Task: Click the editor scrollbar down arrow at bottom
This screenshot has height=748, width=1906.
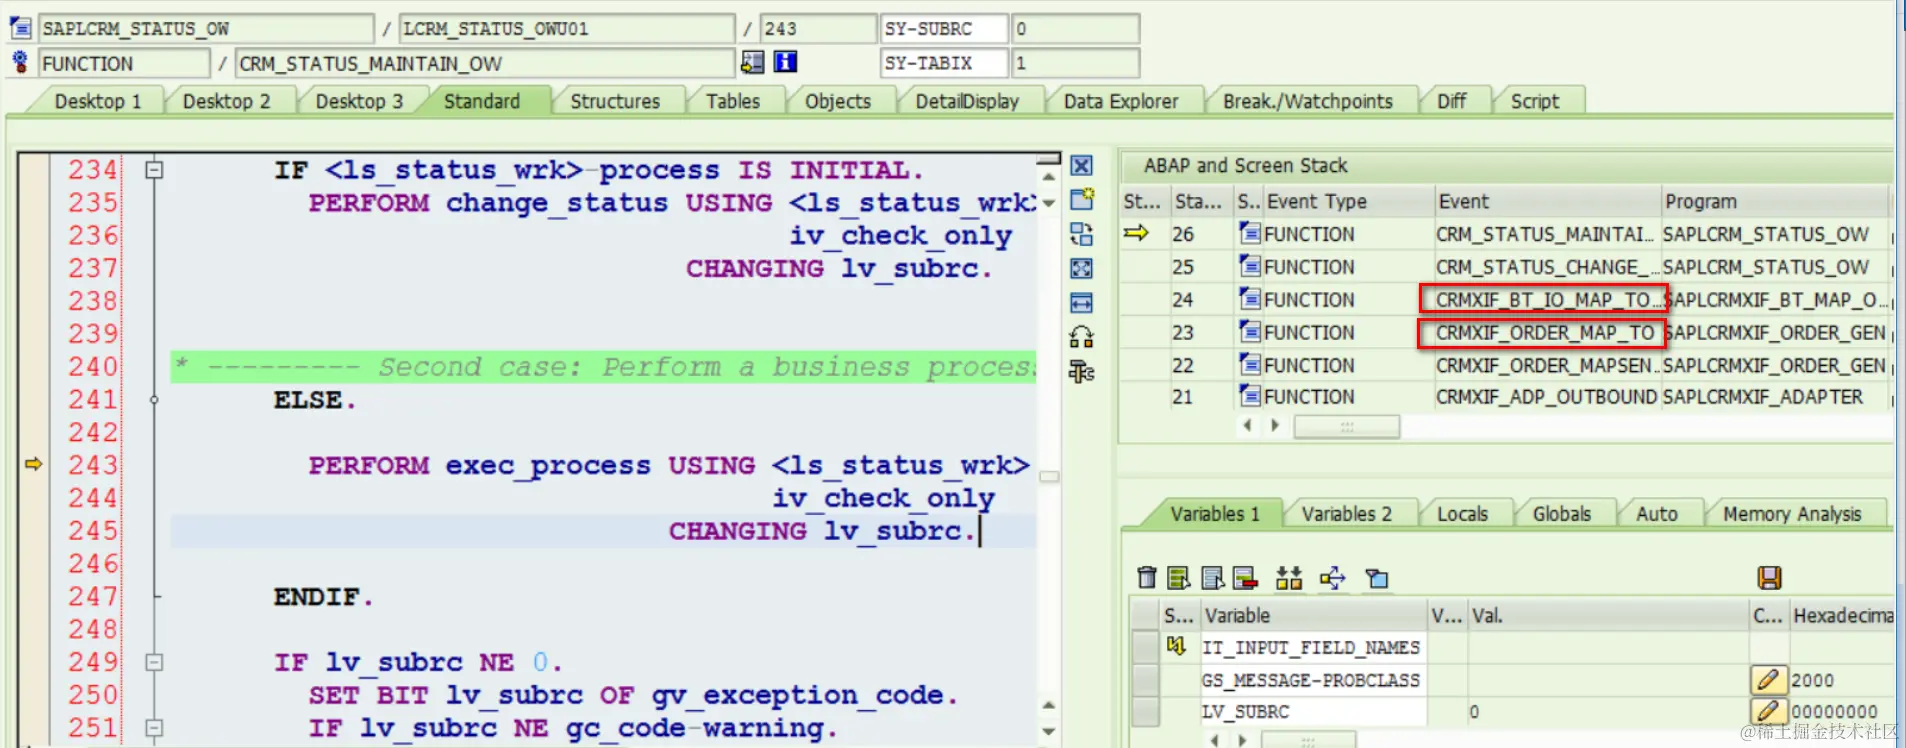Action: click(x=1048, y=731)
